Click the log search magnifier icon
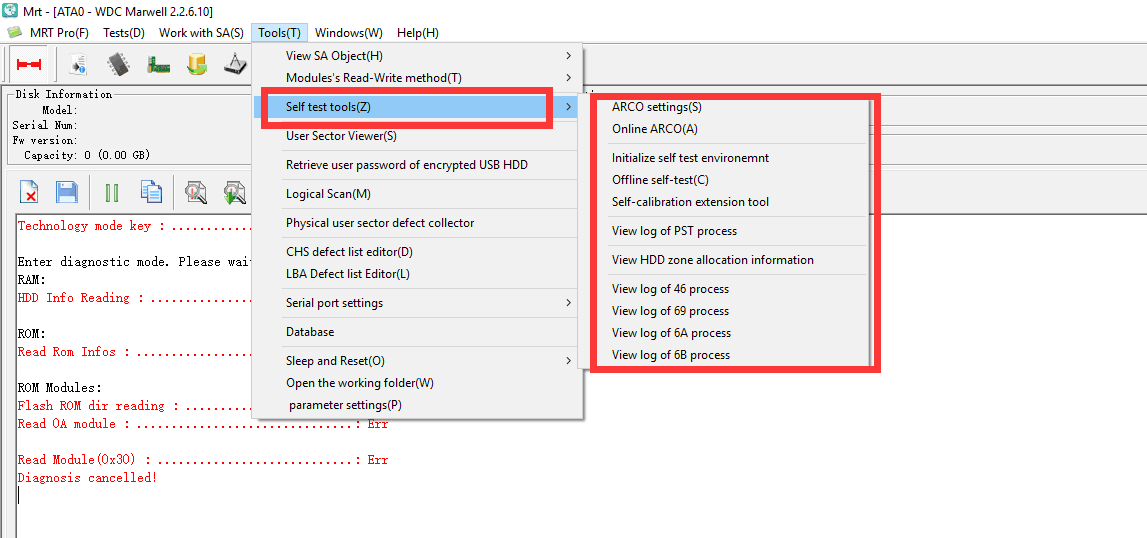 tap(195, 193)
